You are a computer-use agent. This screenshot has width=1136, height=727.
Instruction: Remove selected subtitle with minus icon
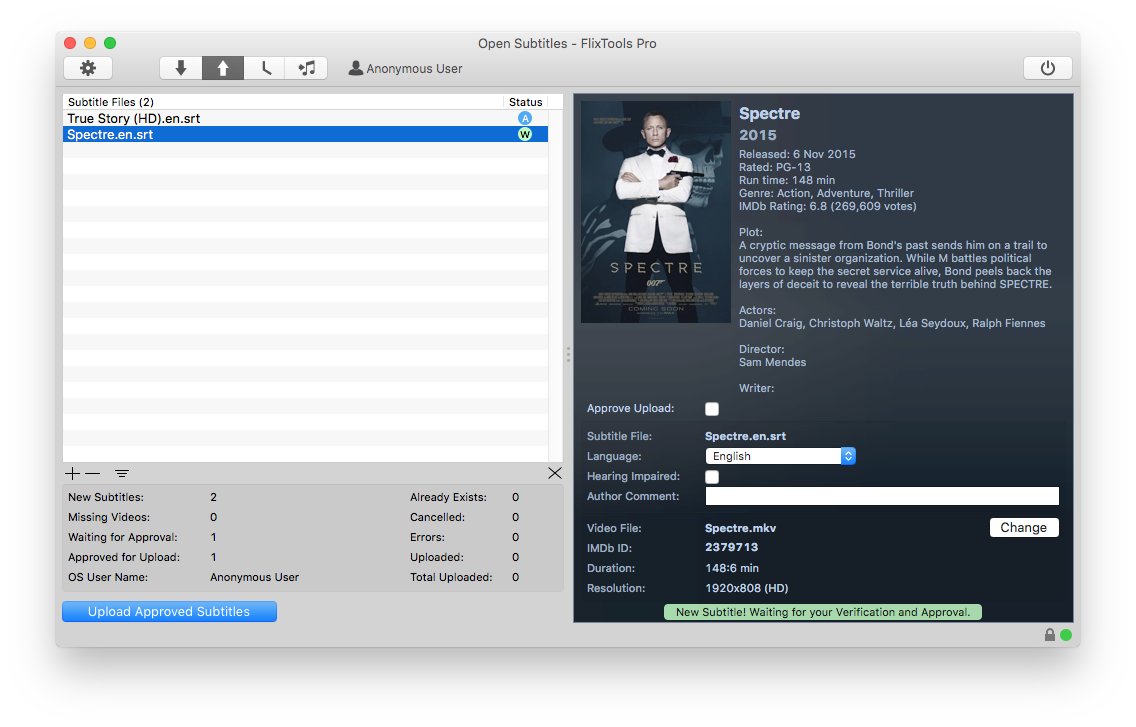pos(93,473)
